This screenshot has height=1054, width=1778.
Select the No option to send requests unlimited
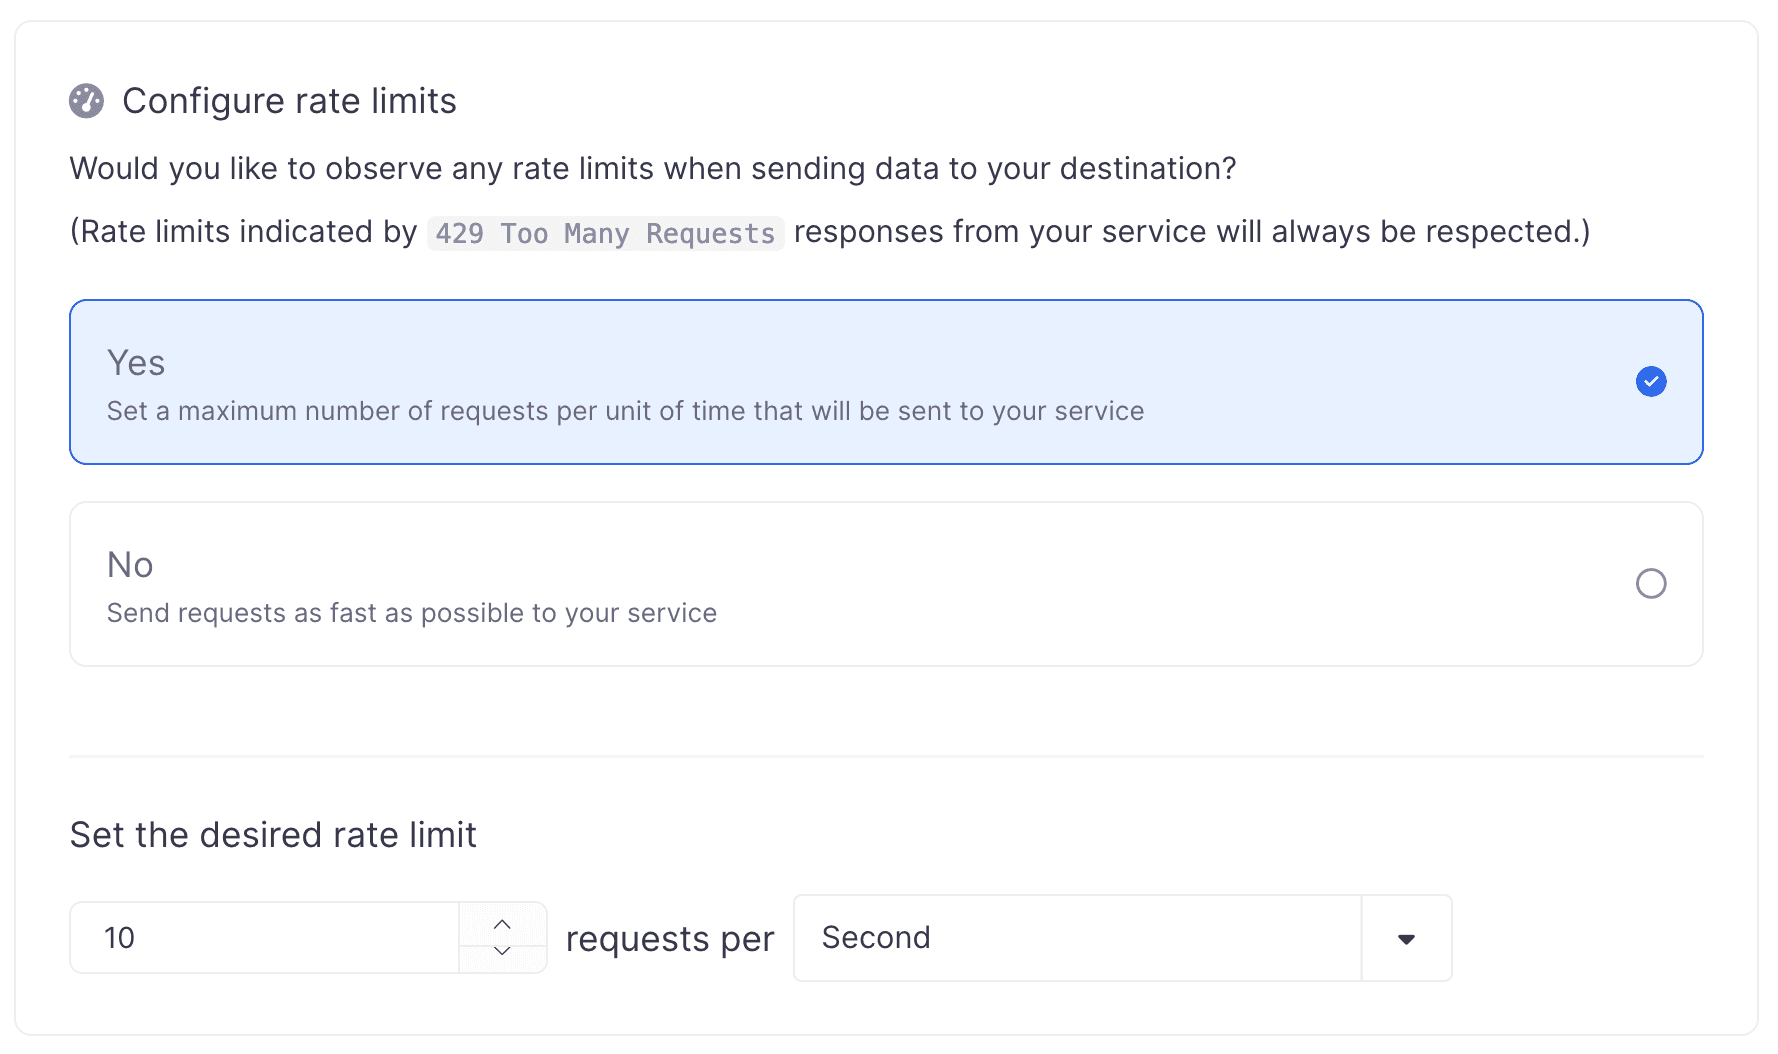pos(884,583)
